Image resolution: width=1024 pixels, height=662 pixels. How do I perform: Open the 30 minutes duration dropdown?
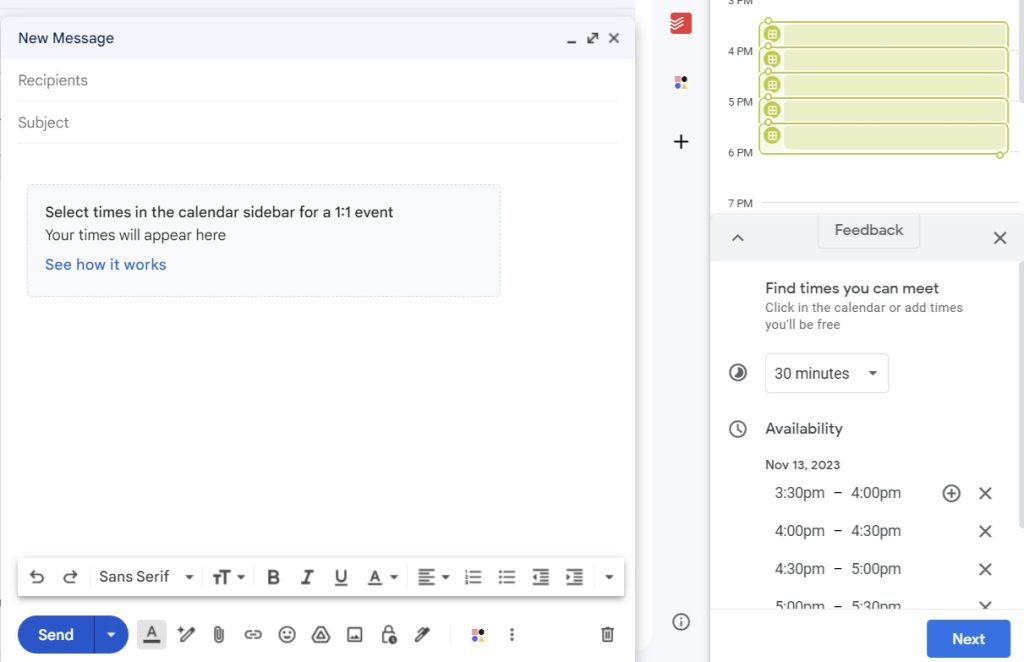[x=826, y=373]
